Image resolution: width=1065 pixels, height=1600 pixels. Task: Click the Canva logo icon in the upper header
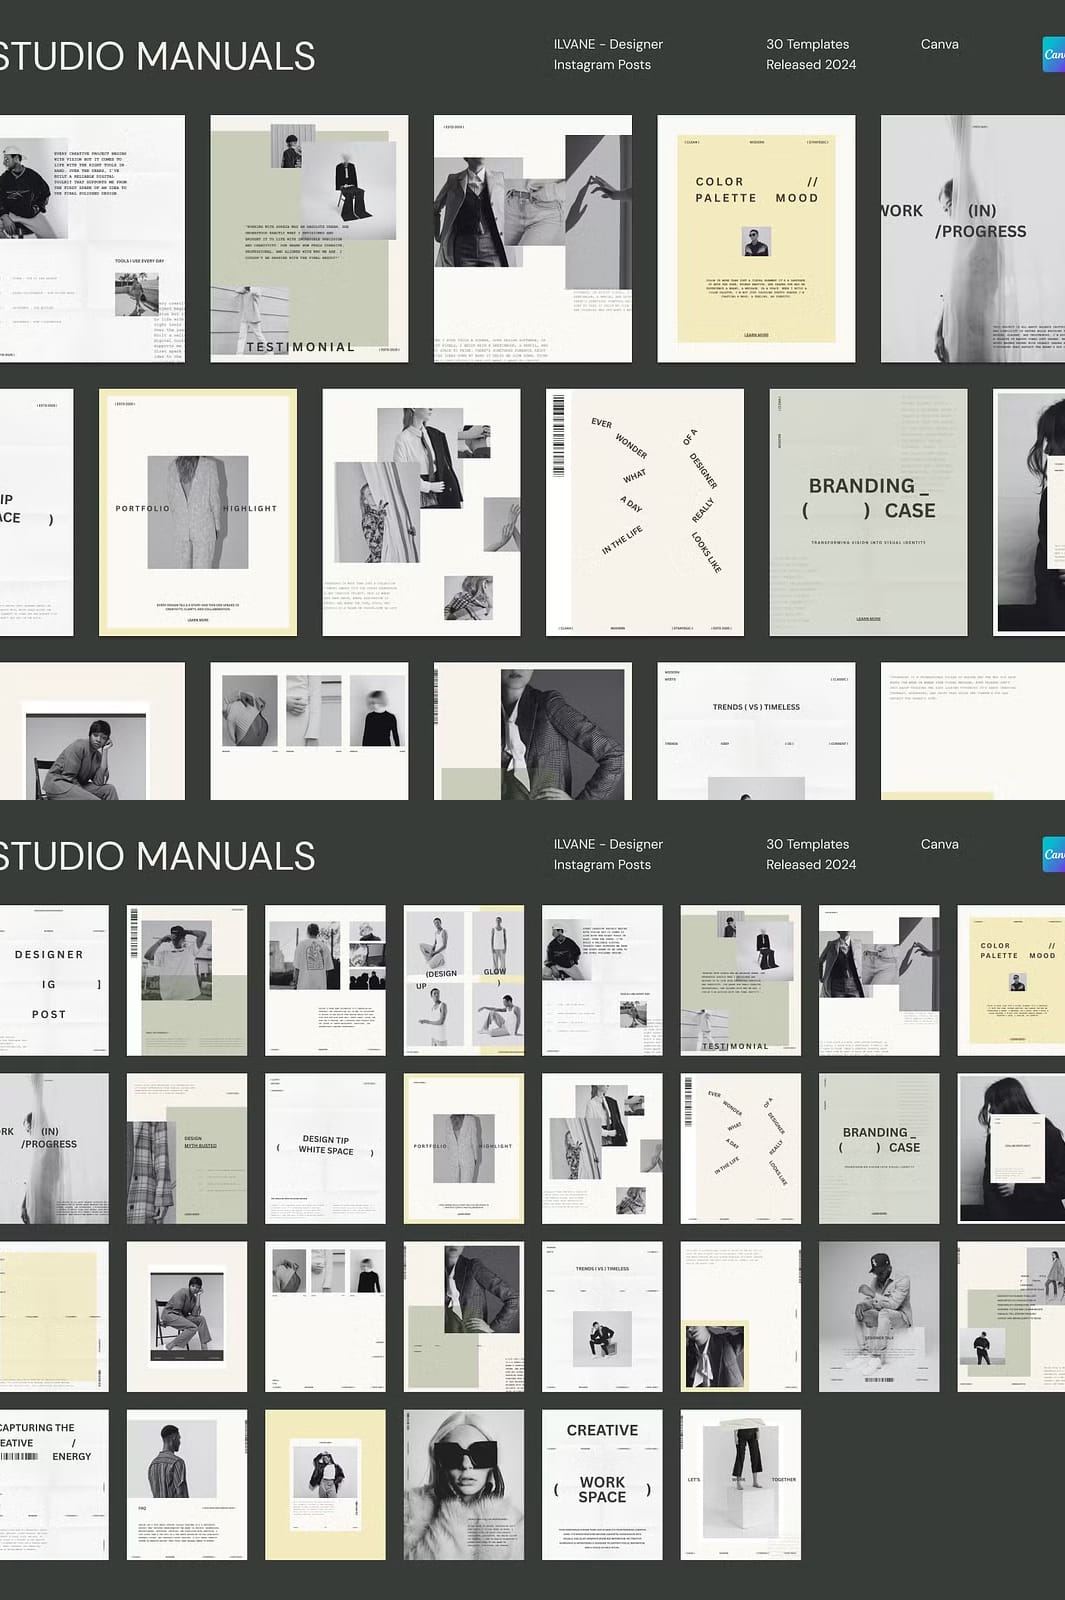pyautogui.click(x=1054, y=54)
